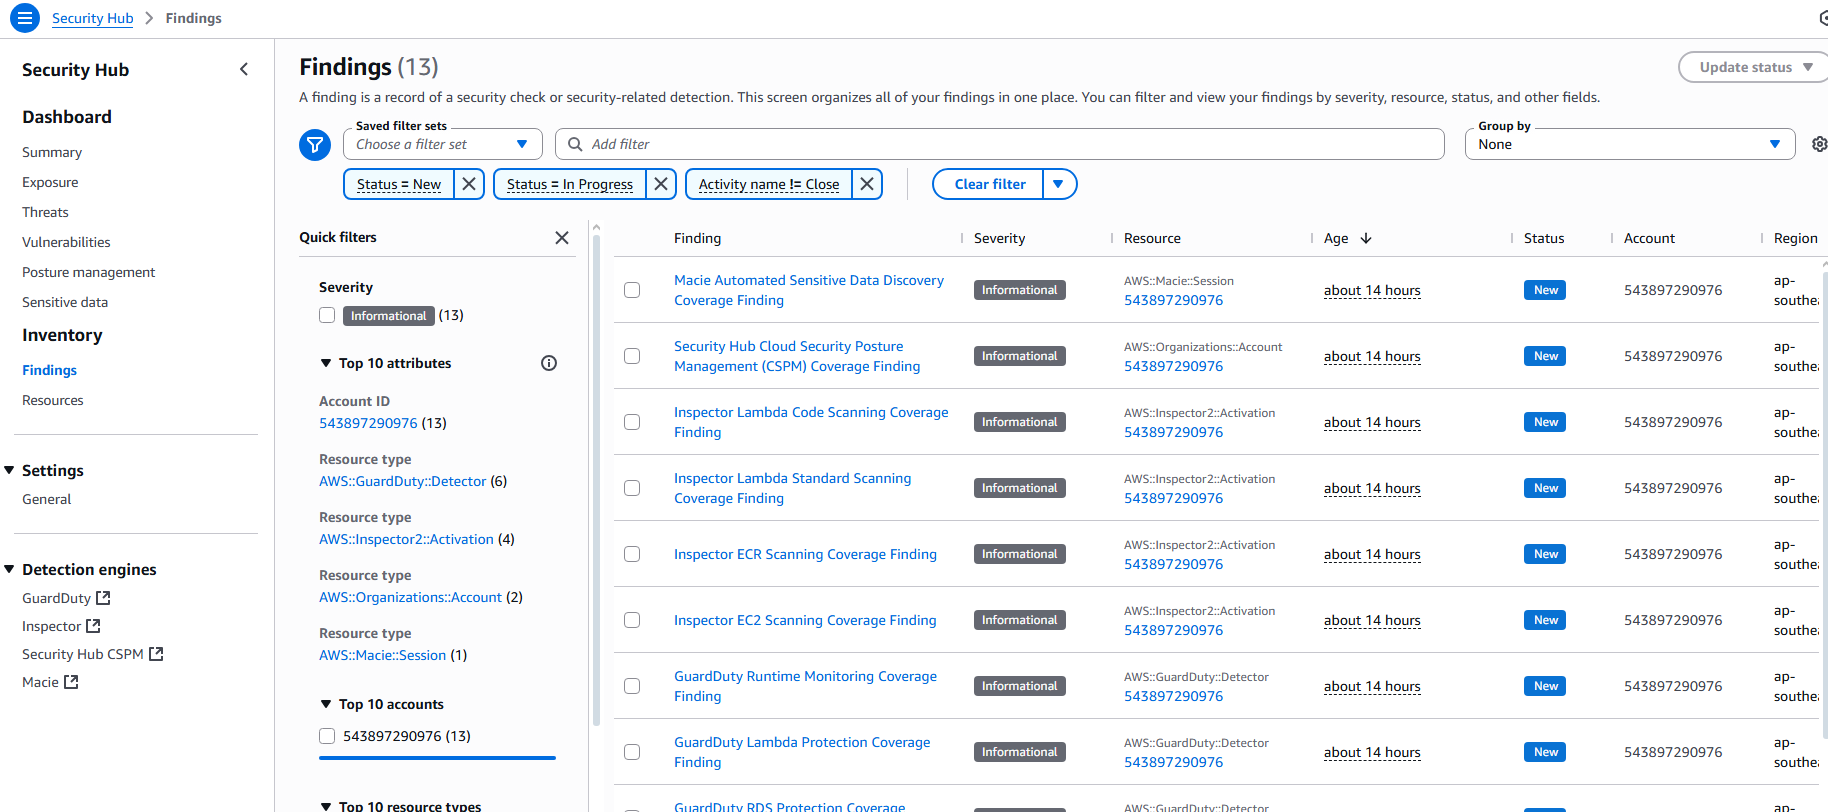Check the 543897290976 top accounts checkbox
Screen dimensions: 1828x812
coord(327,736)
